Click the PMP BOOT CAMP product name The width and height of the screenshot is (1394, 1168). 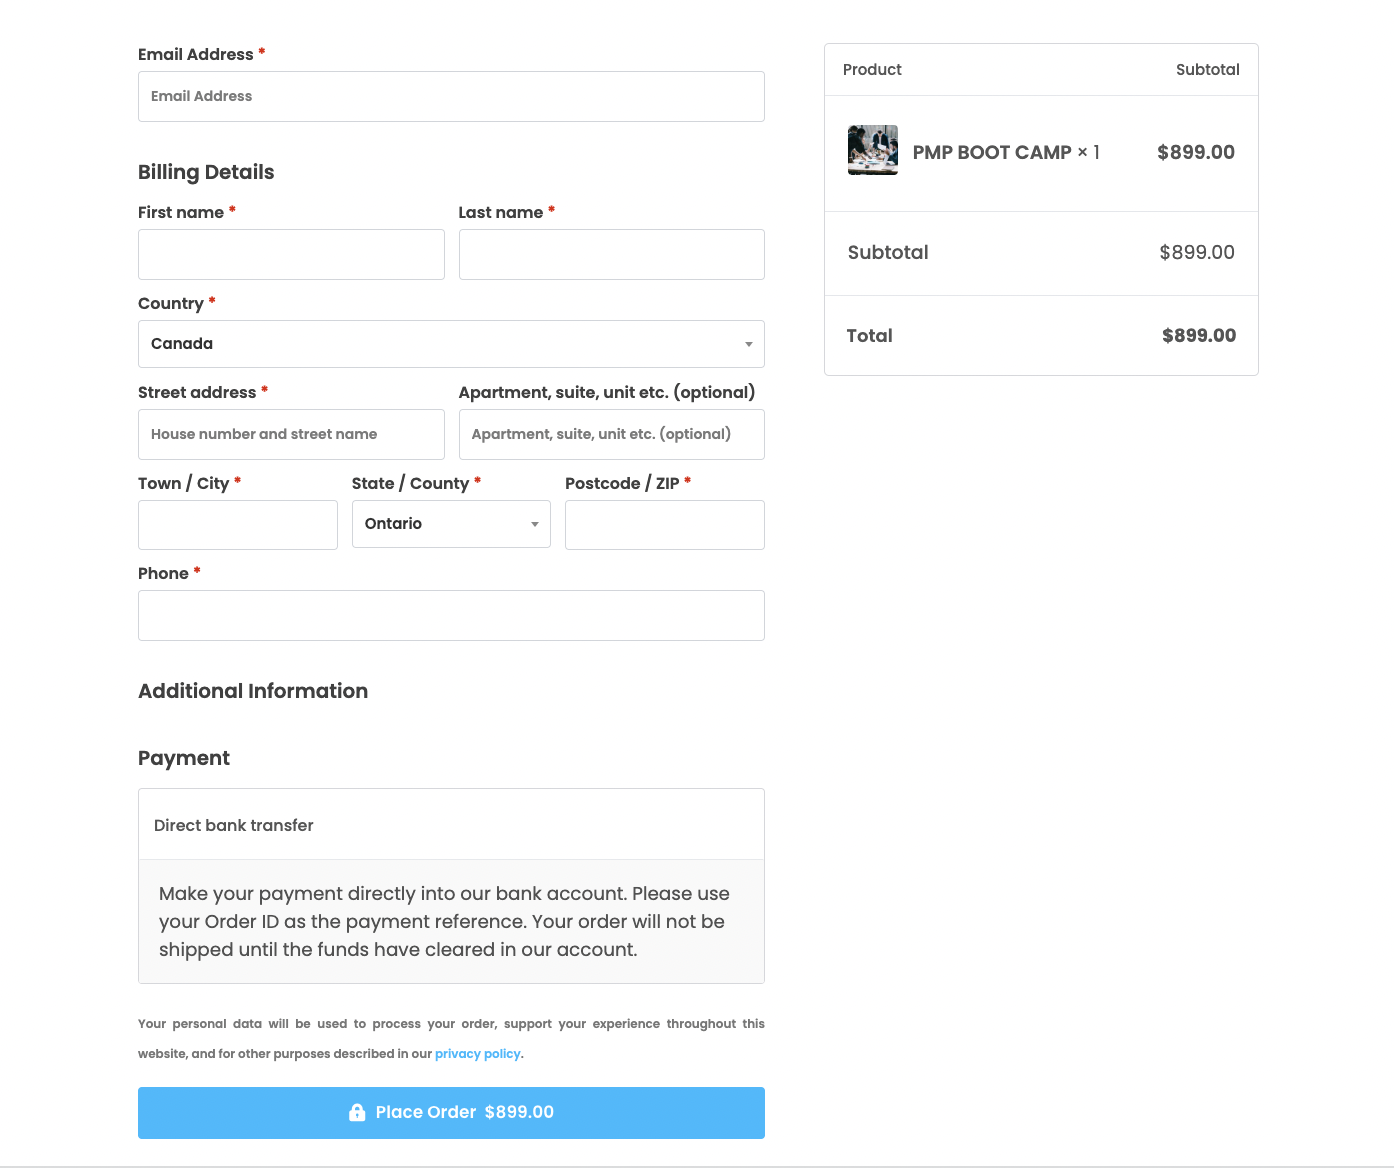(991, 153)
